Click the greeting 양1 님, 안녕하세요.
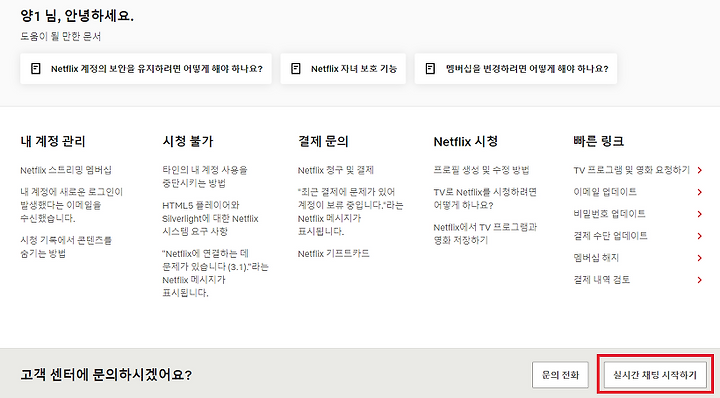Viewport: 720px width, 398px height. tap(77, 16)
